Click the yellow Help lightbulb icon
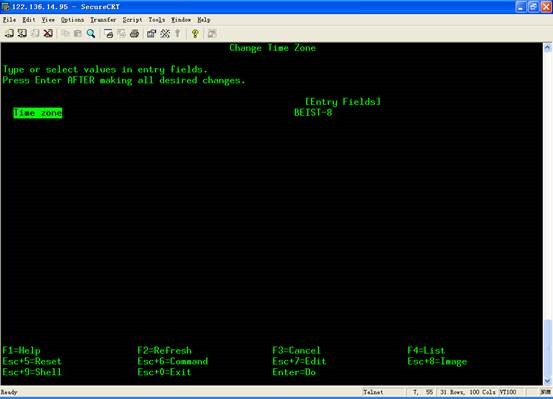Screen dimensions: 553x399 click(195, 34)
